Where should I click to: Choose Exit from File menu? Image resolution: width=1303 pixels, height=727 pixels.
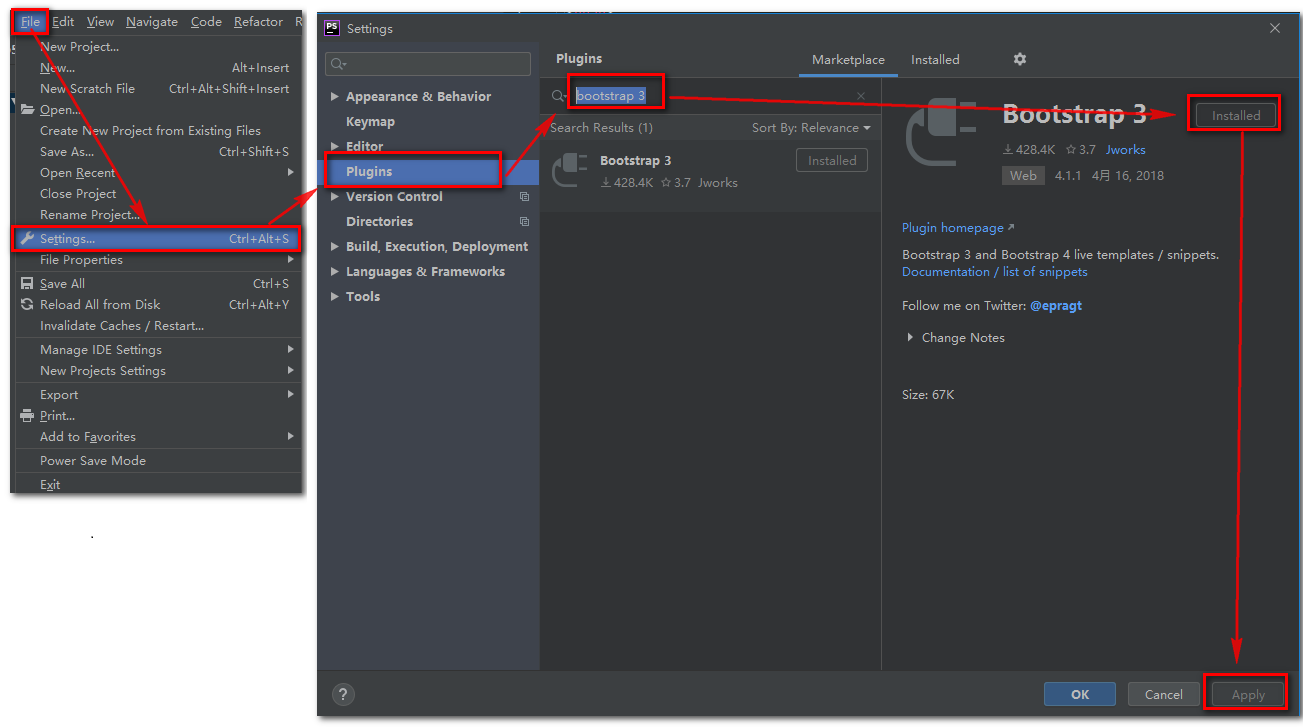click(157, 485)
